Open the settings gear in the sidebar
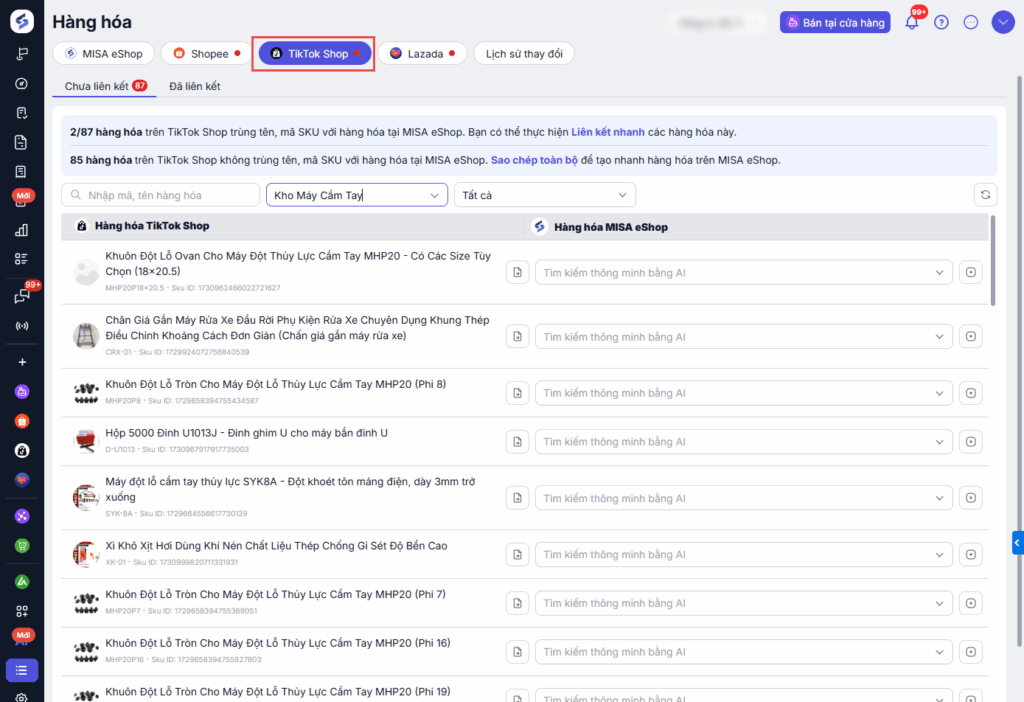Image resolution: width=1024 pixels, height=702 pixels. pyautogui.click(x=22, y=697)
